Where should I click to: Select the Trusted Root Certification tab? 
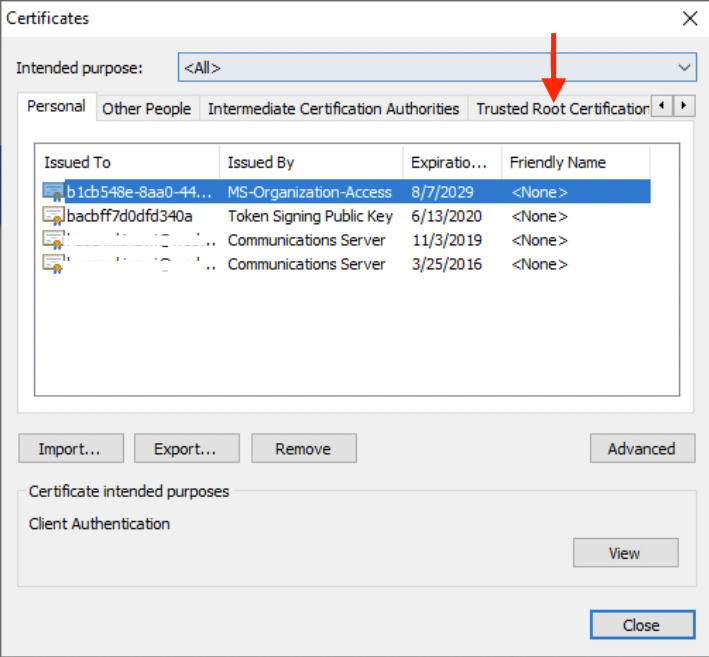[x=561, y=109]
